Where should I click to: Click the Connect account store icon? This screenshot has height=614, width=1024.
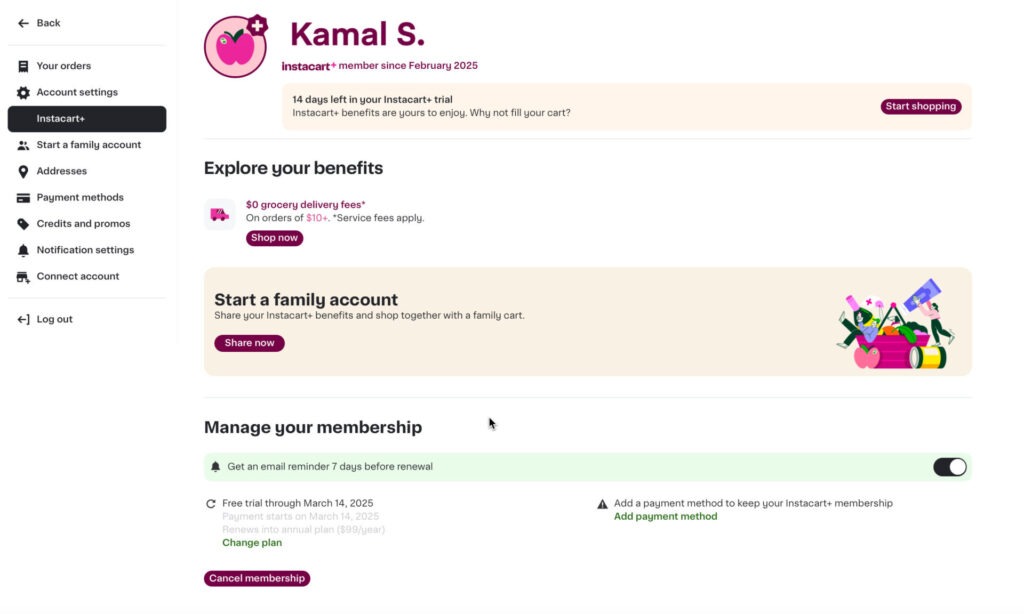pos(23,277)
